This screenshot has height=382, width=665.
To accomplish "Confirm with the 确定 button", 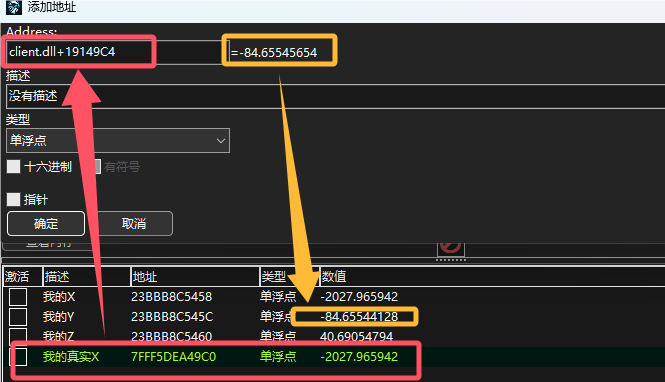I will [46, 223].
